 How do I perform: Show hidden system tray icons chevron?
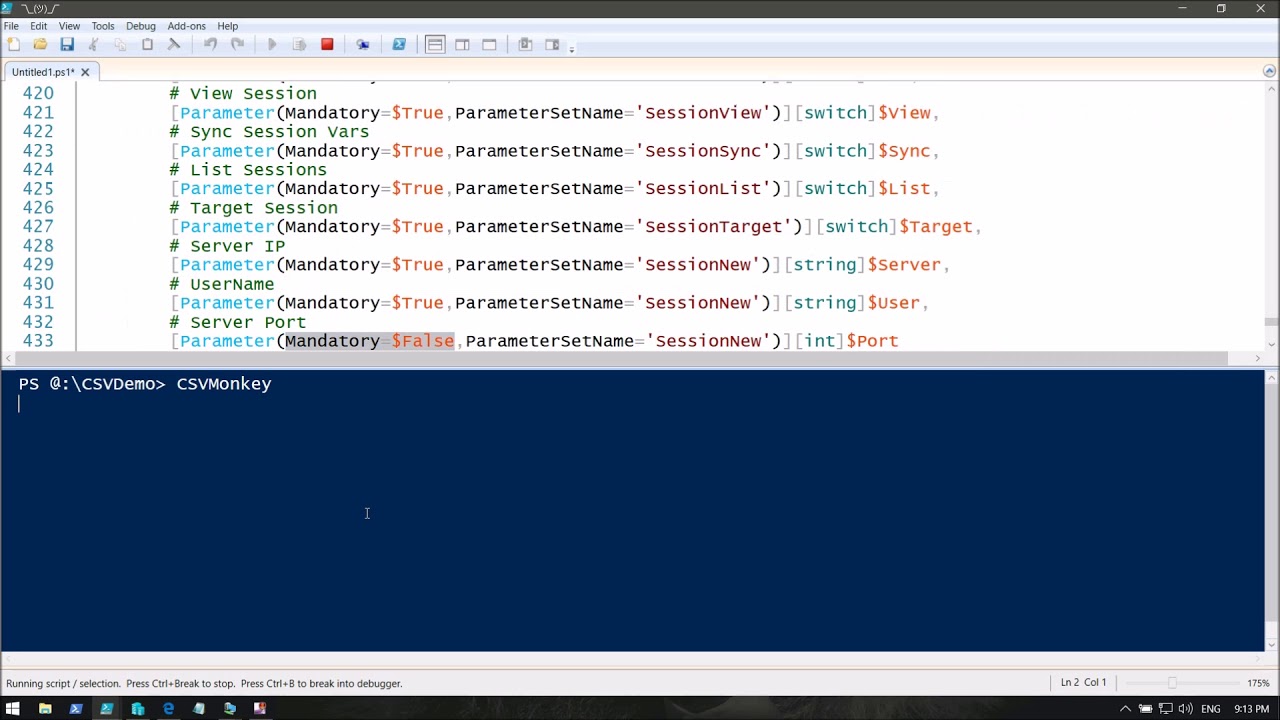1125,709
